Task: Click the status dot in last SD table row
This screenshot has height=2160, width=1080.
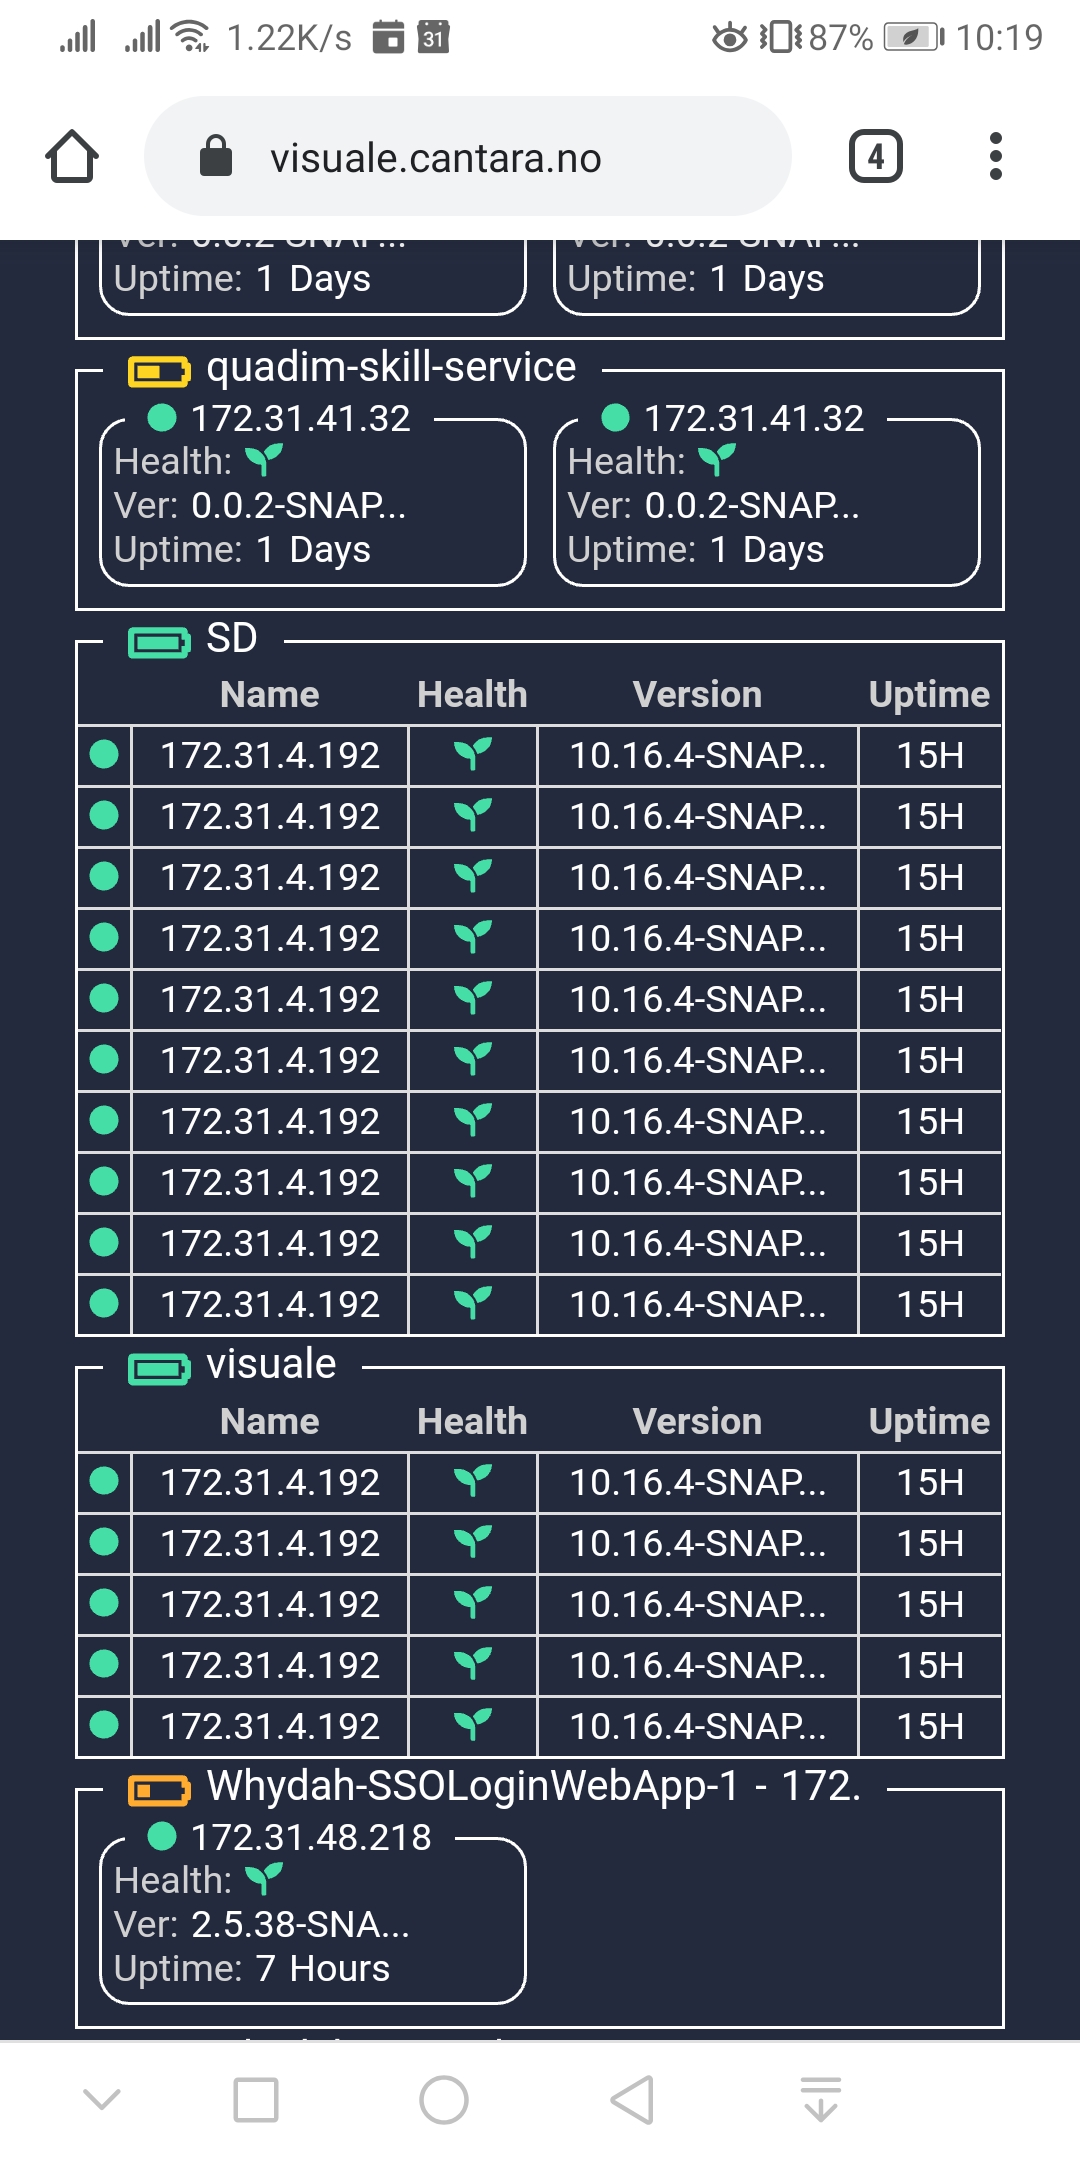Action: 104,1304
